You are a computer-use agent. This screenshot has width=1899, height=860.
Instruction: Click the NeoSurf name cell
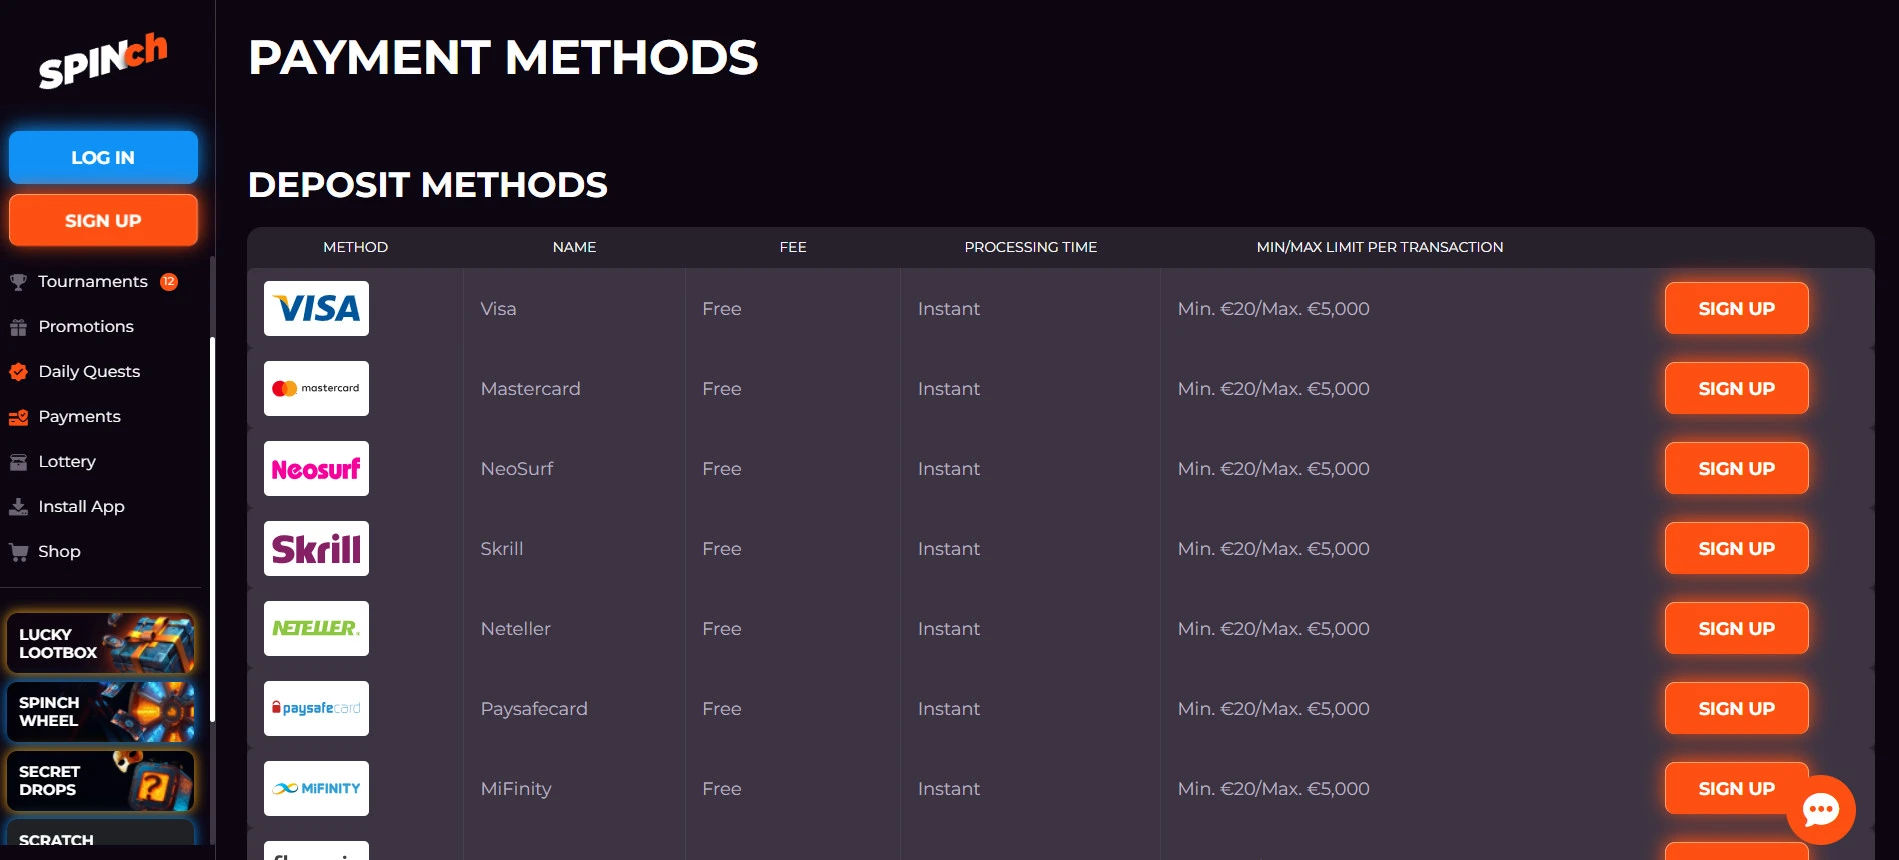click(x=516, y=469)
